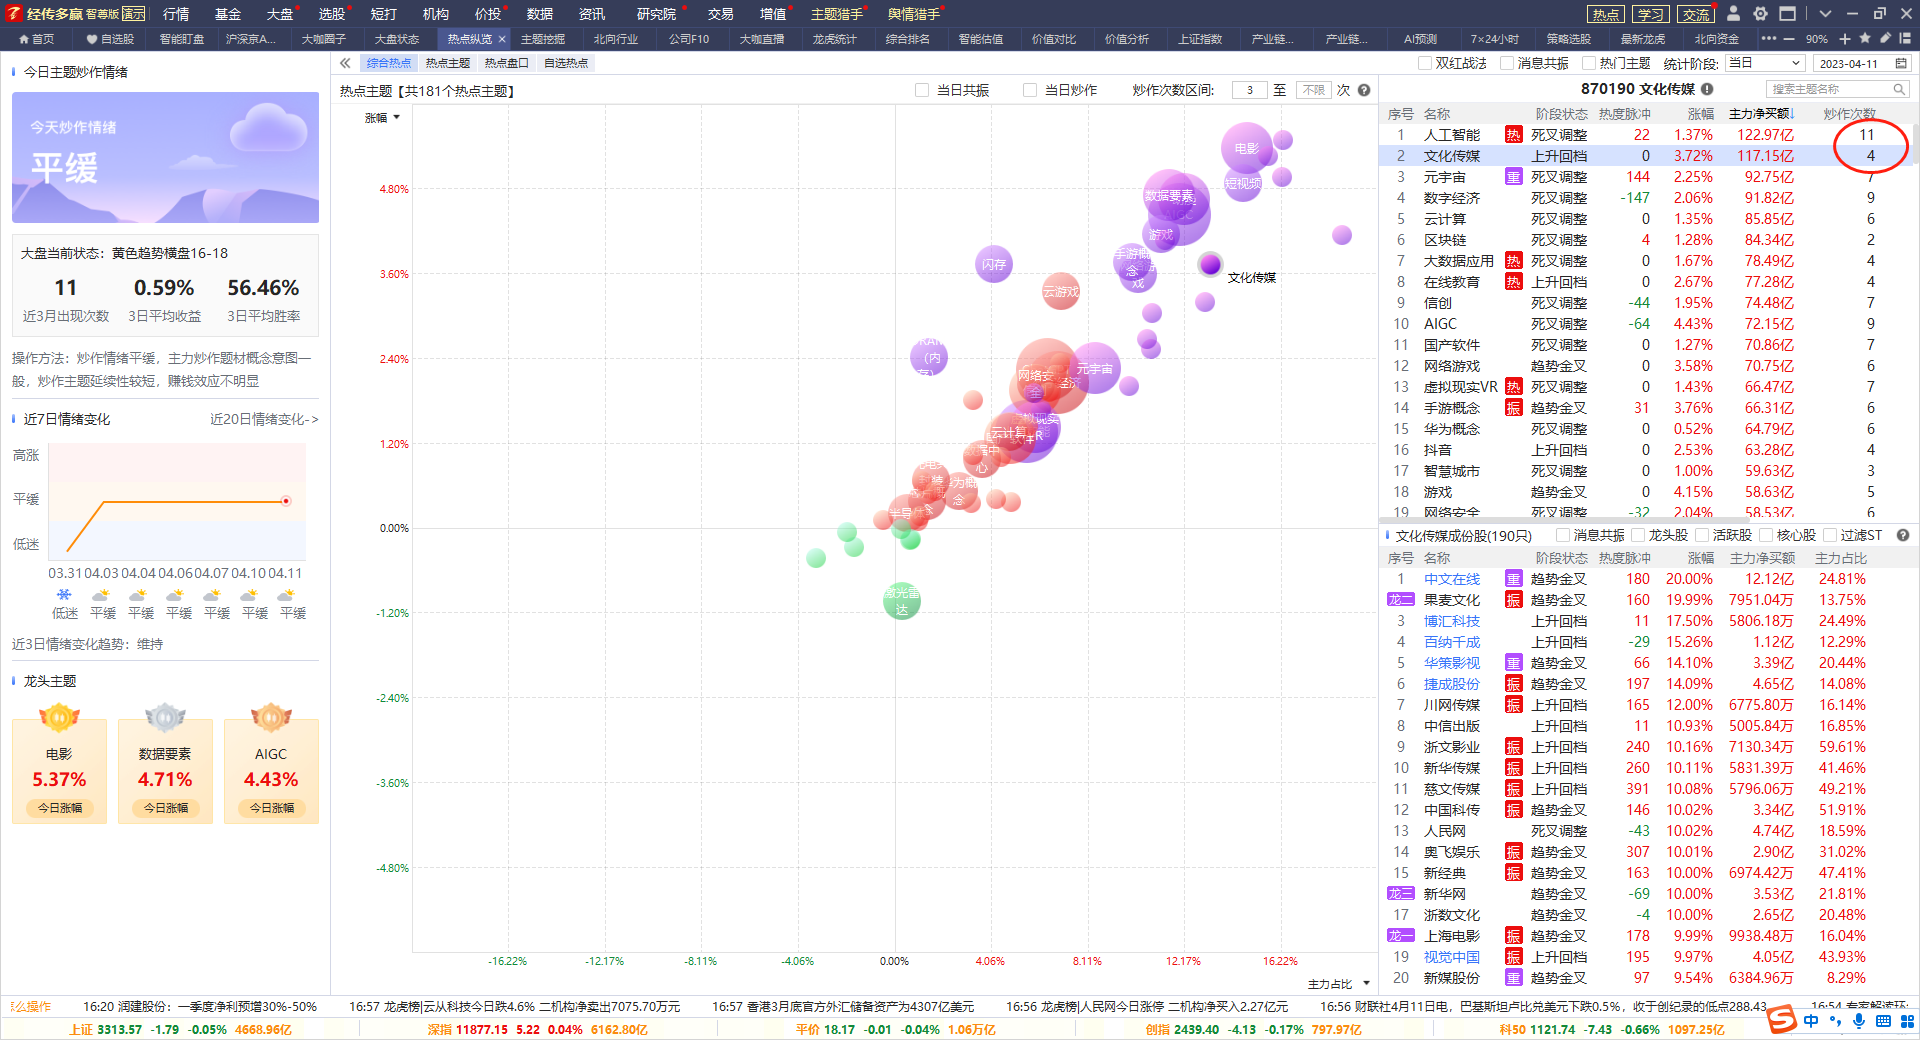Viewport: 1920px width, 1040px height.
Task: Click the star favorite icon in tab bar
Action: 1865,38
